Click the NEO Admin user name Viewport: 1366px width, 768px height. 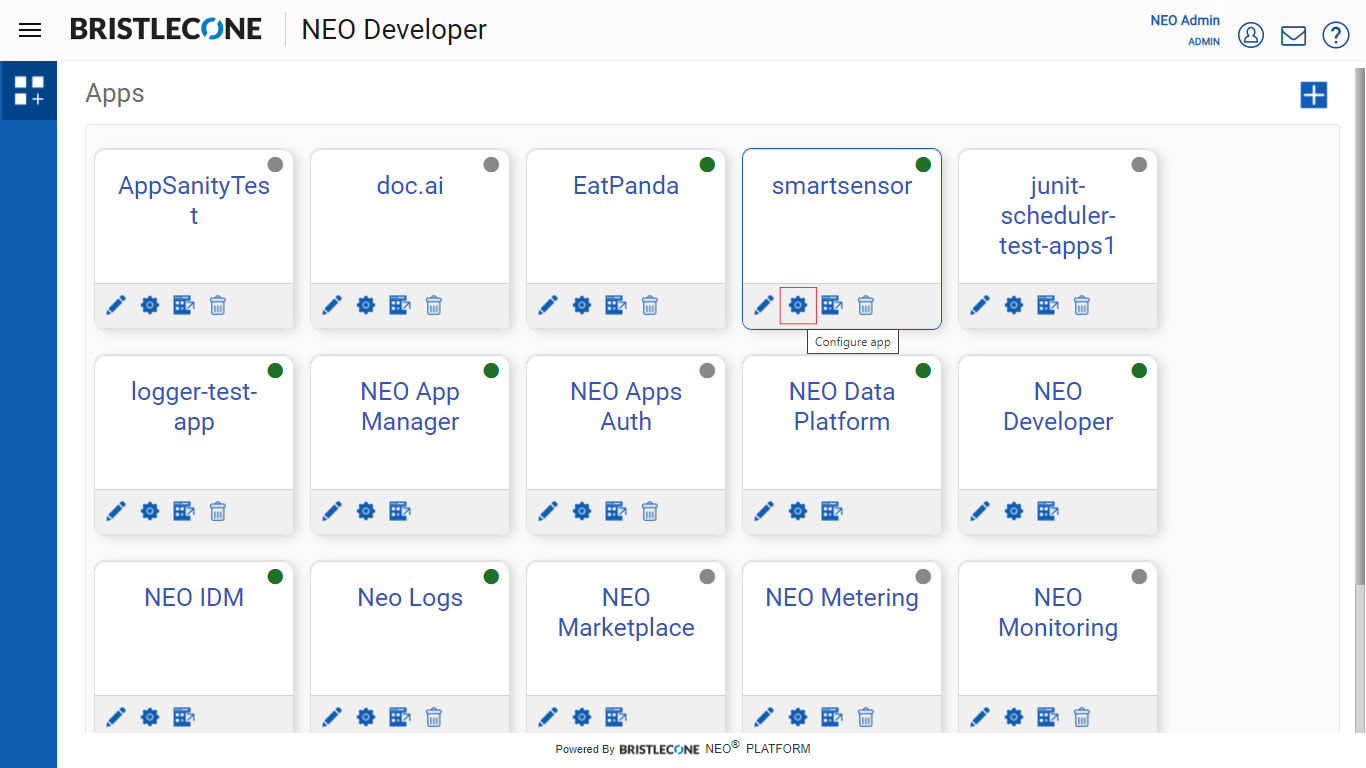1185,20
